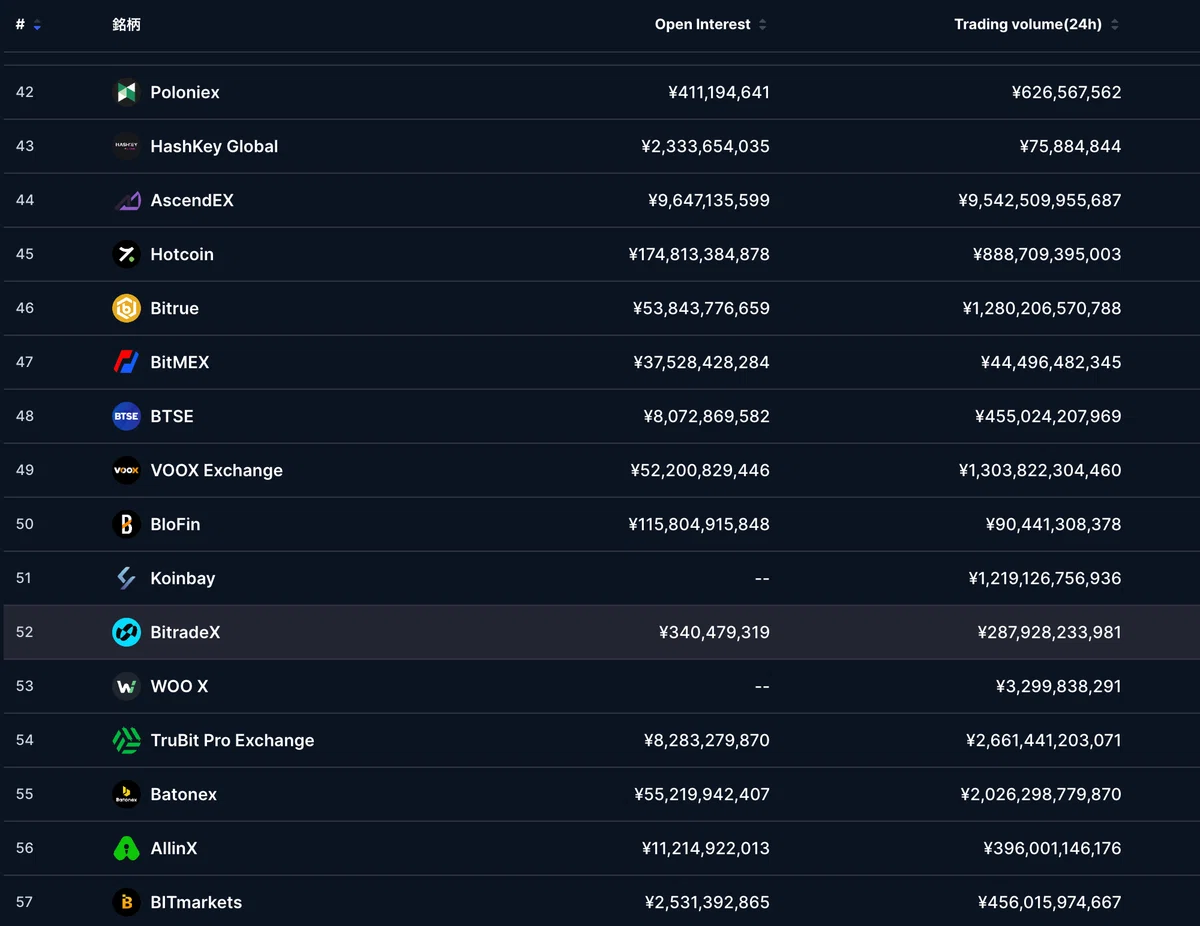Open the BitradeX exchange name

(x=185, y=632)
